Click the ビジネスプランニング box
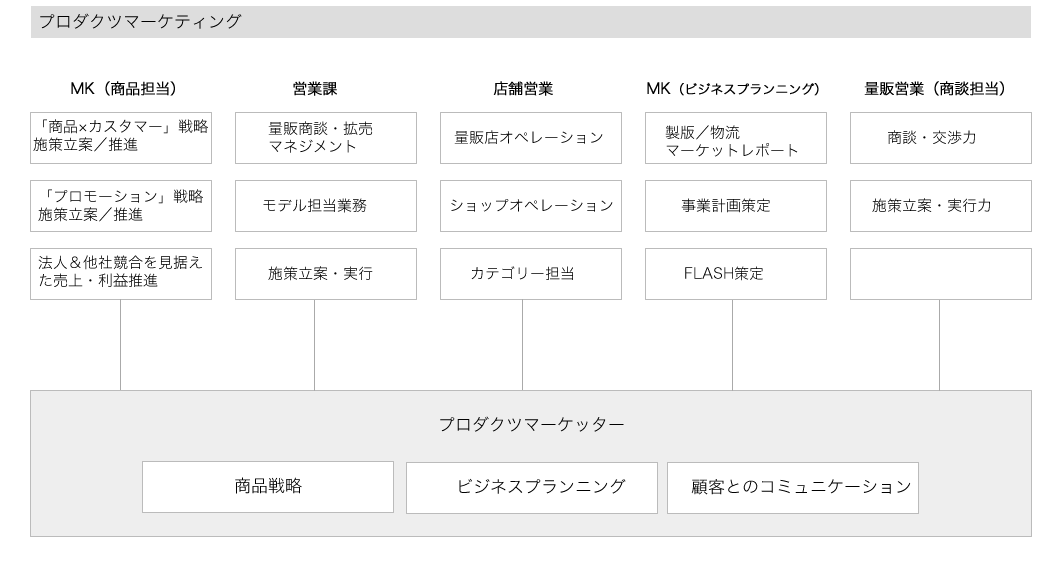1054x569 pixels. pos(531,487)
